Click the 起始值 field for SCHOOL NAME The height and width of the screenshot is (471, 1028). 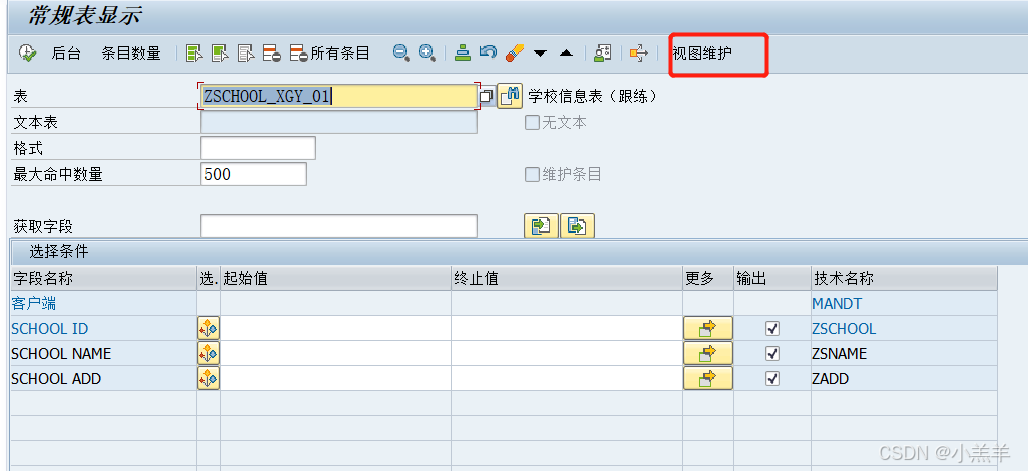336,354
